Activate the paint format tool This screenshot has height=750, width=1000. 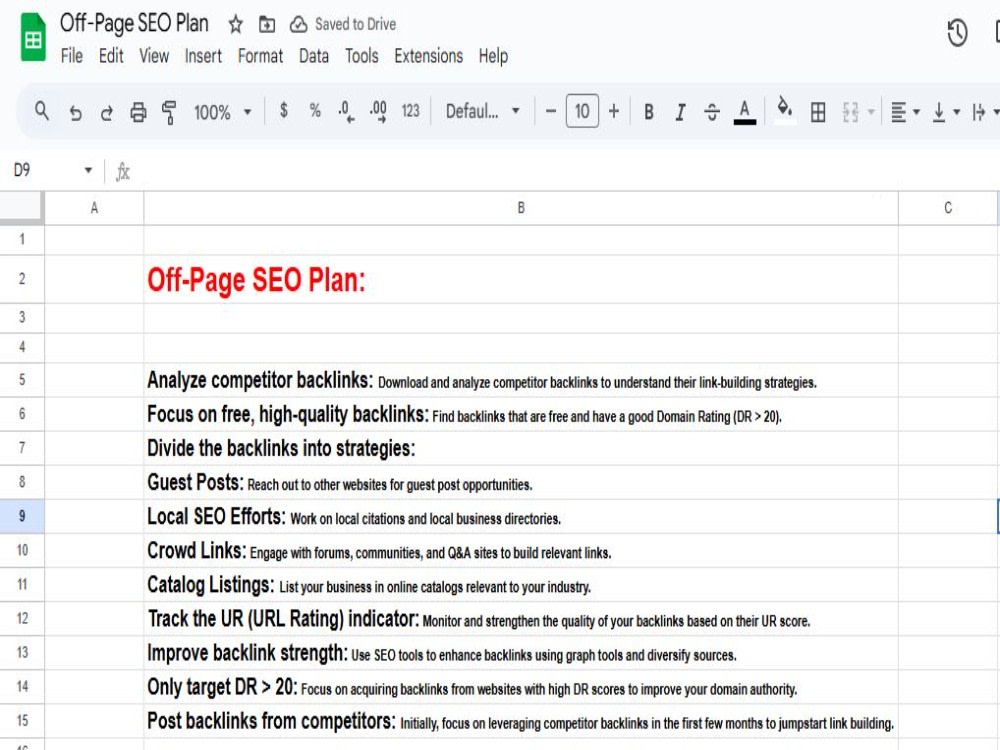[169, 112]
